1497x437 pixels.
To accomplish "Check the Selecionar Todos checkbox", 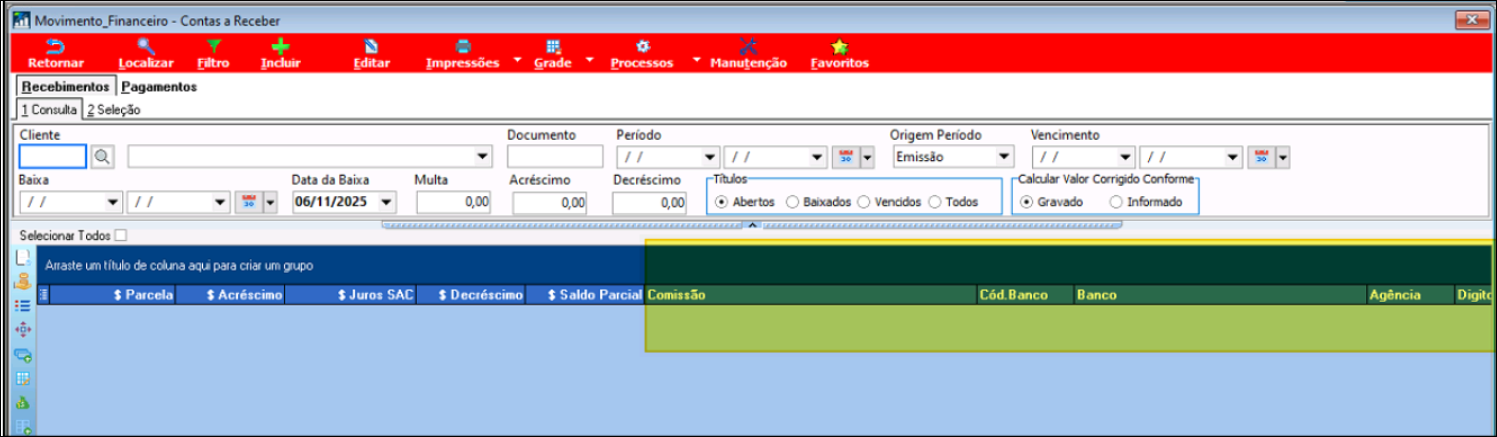I will (121, 236).
